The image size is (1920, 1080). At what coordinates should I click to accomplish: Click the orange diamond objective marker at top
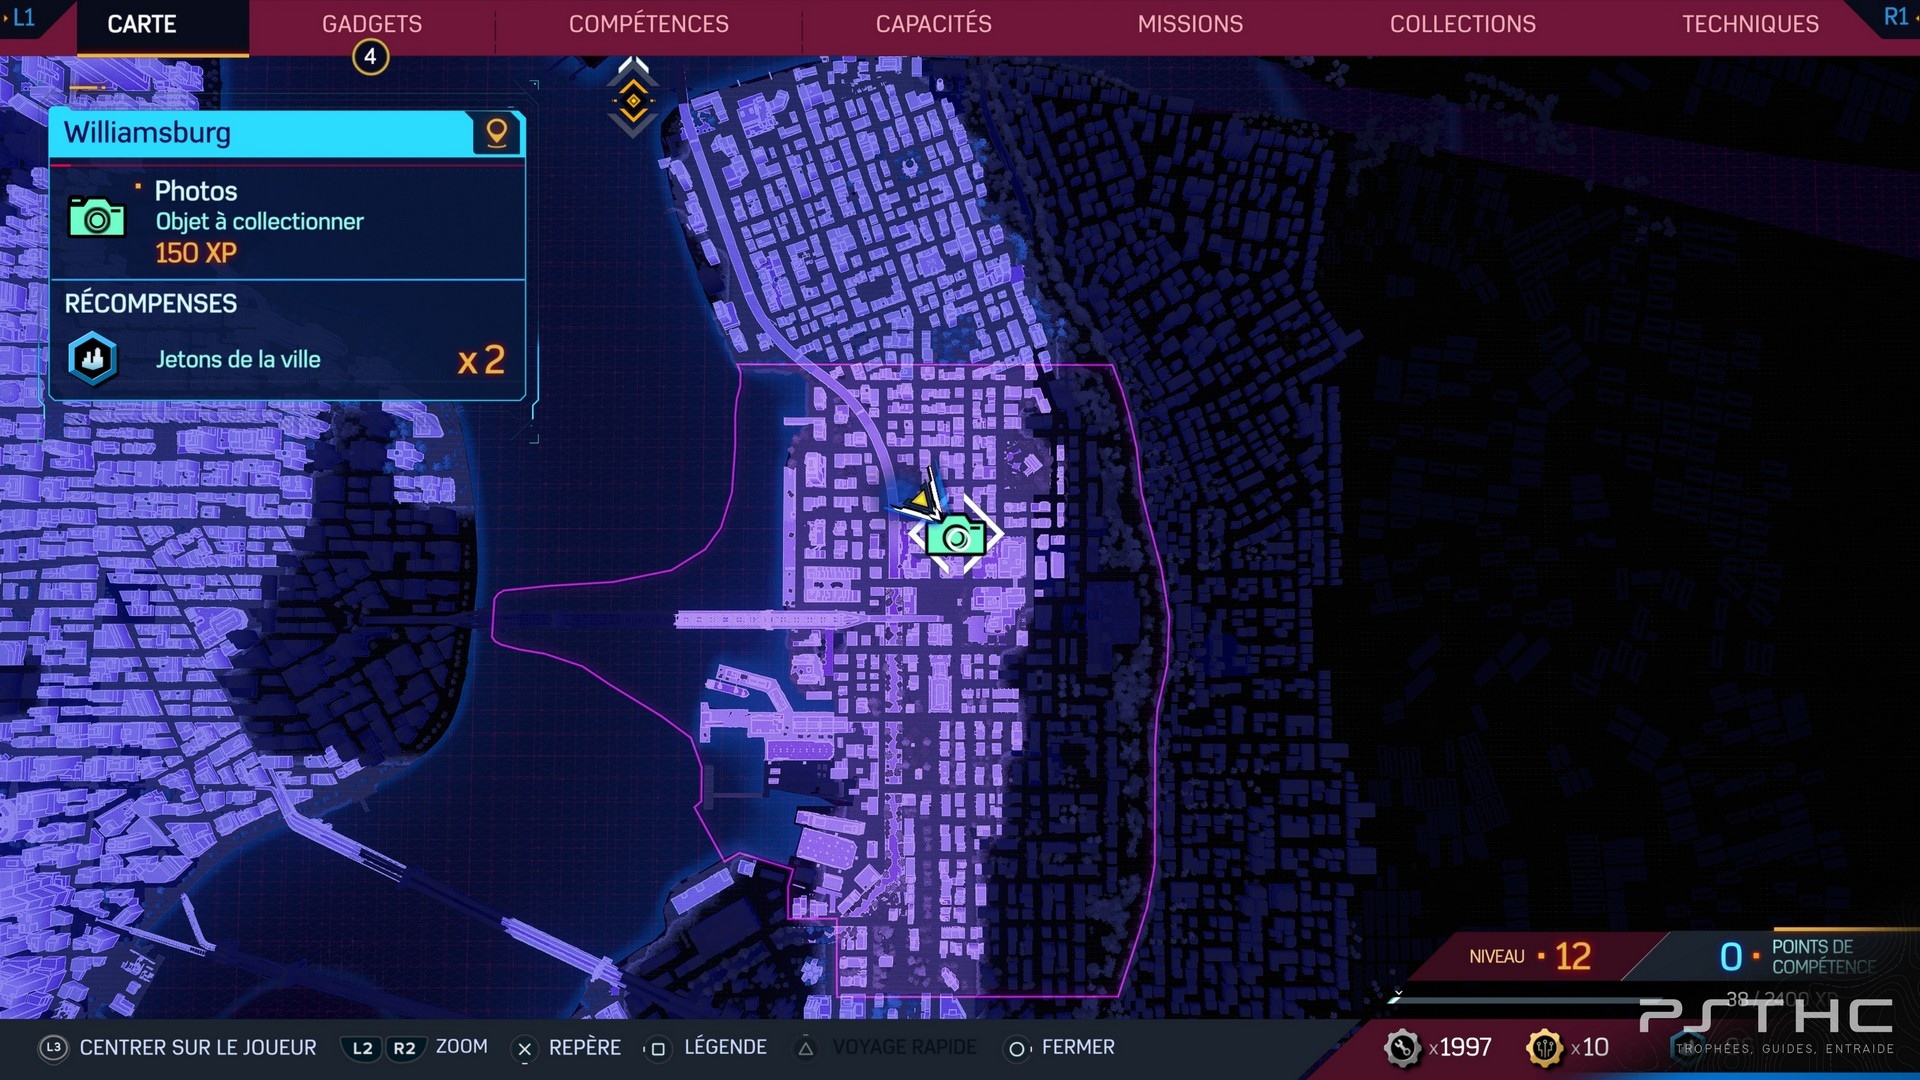point(633,101)
